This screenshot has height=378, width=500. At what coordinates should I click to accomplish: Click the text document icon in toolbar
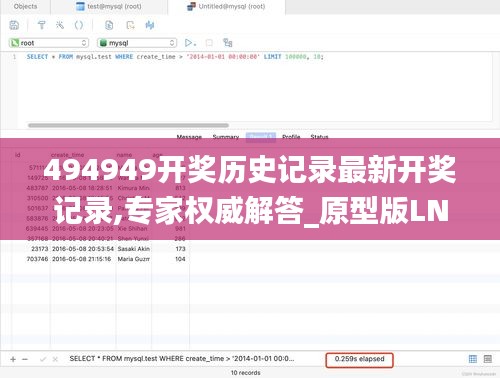click(109, 25)
